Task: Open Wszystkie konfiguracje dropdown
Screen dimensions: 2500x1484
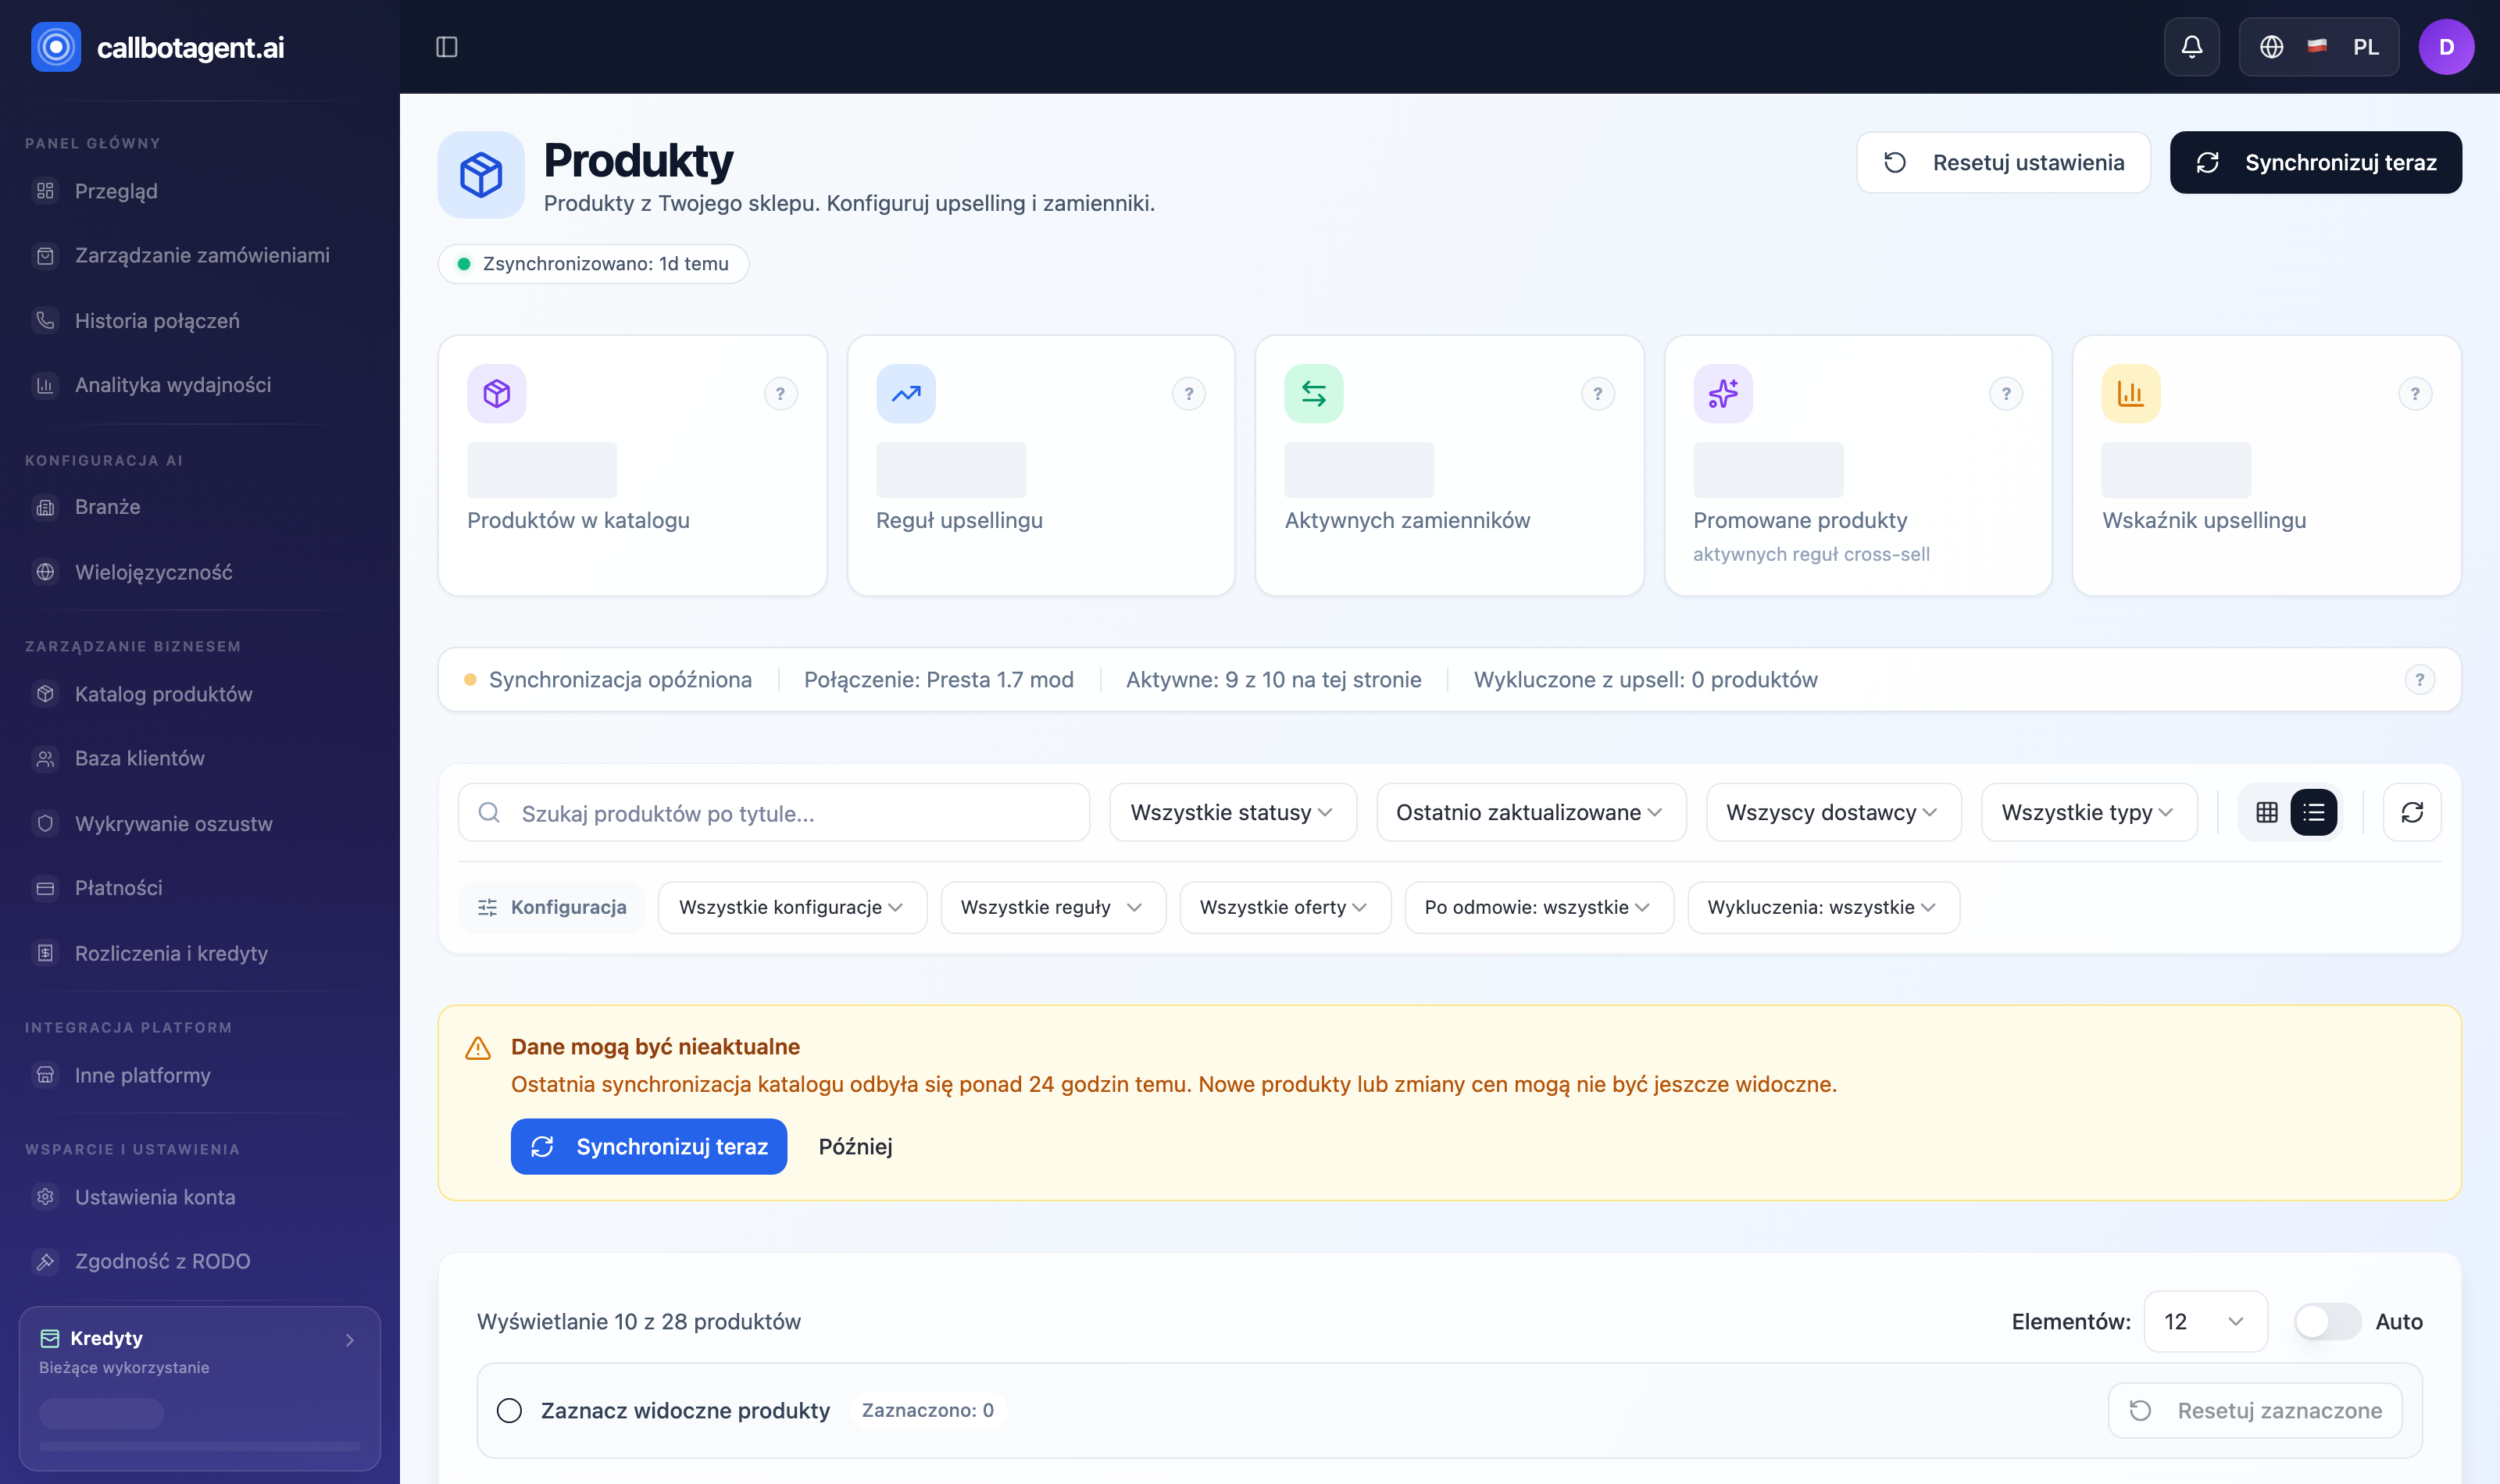Action: tap(792, 907)
